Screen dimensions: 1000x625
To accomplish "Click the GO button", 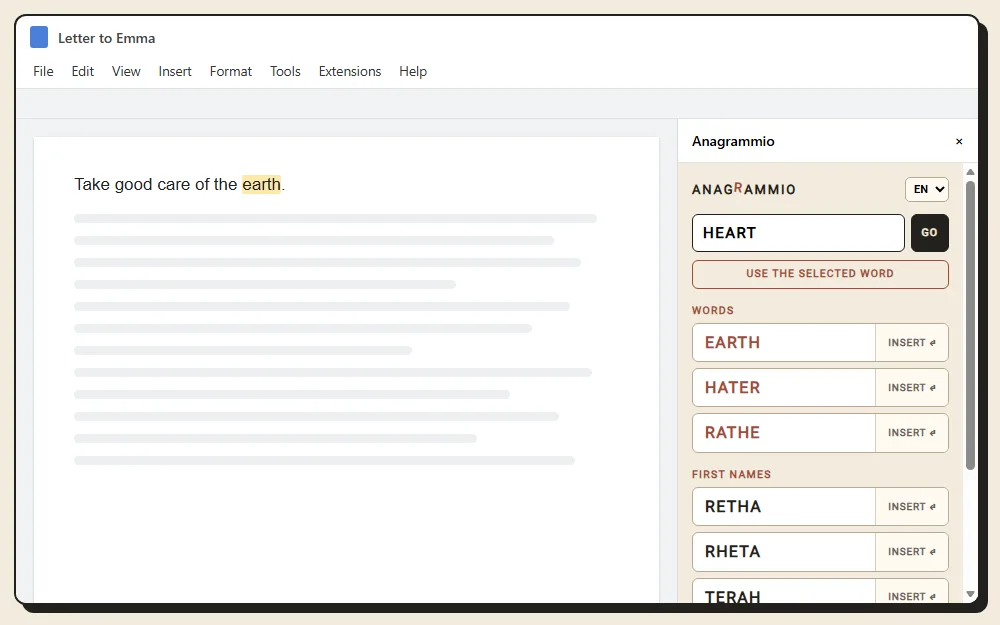I will point(929,233).
